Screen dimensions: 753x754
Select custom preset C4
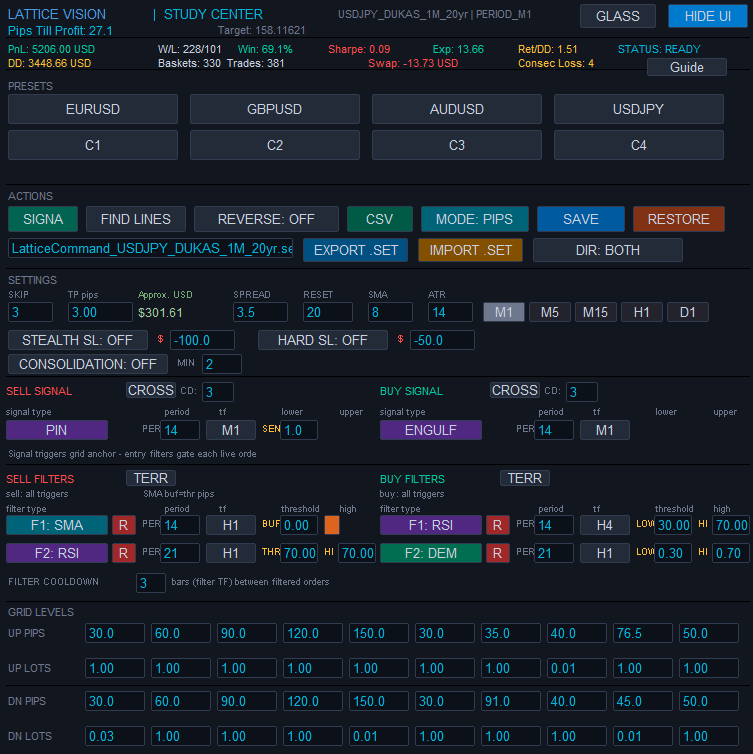(x=639, y=145)
